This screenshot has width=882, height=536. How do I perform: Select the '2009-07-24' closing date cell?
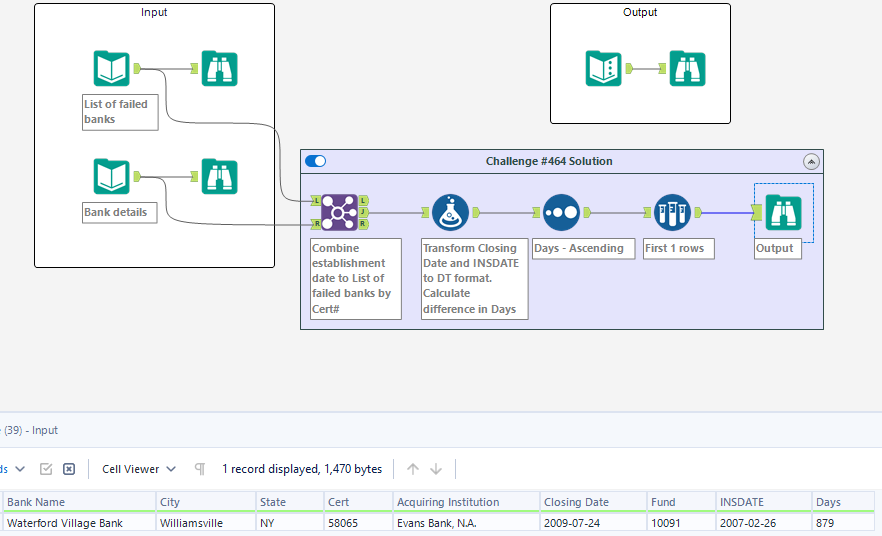593,523
